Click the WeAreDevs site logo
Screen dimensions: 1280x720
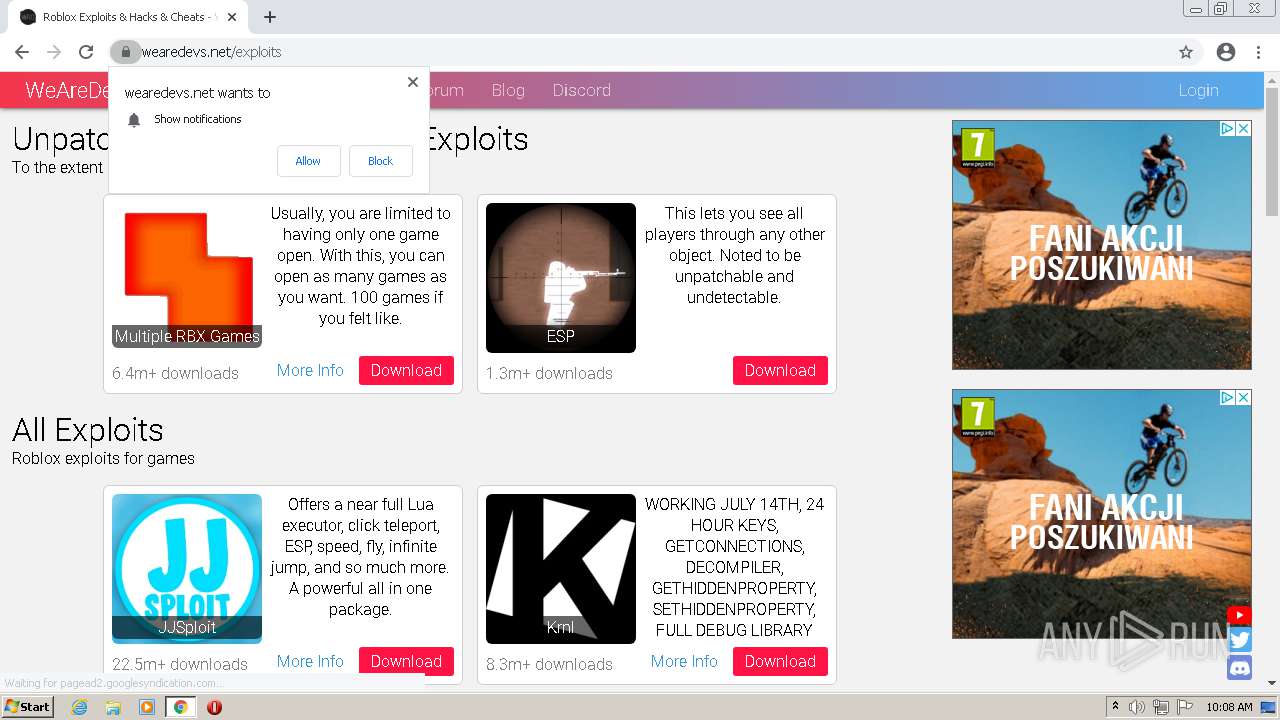pyautogui.click(x=66, y=90)
